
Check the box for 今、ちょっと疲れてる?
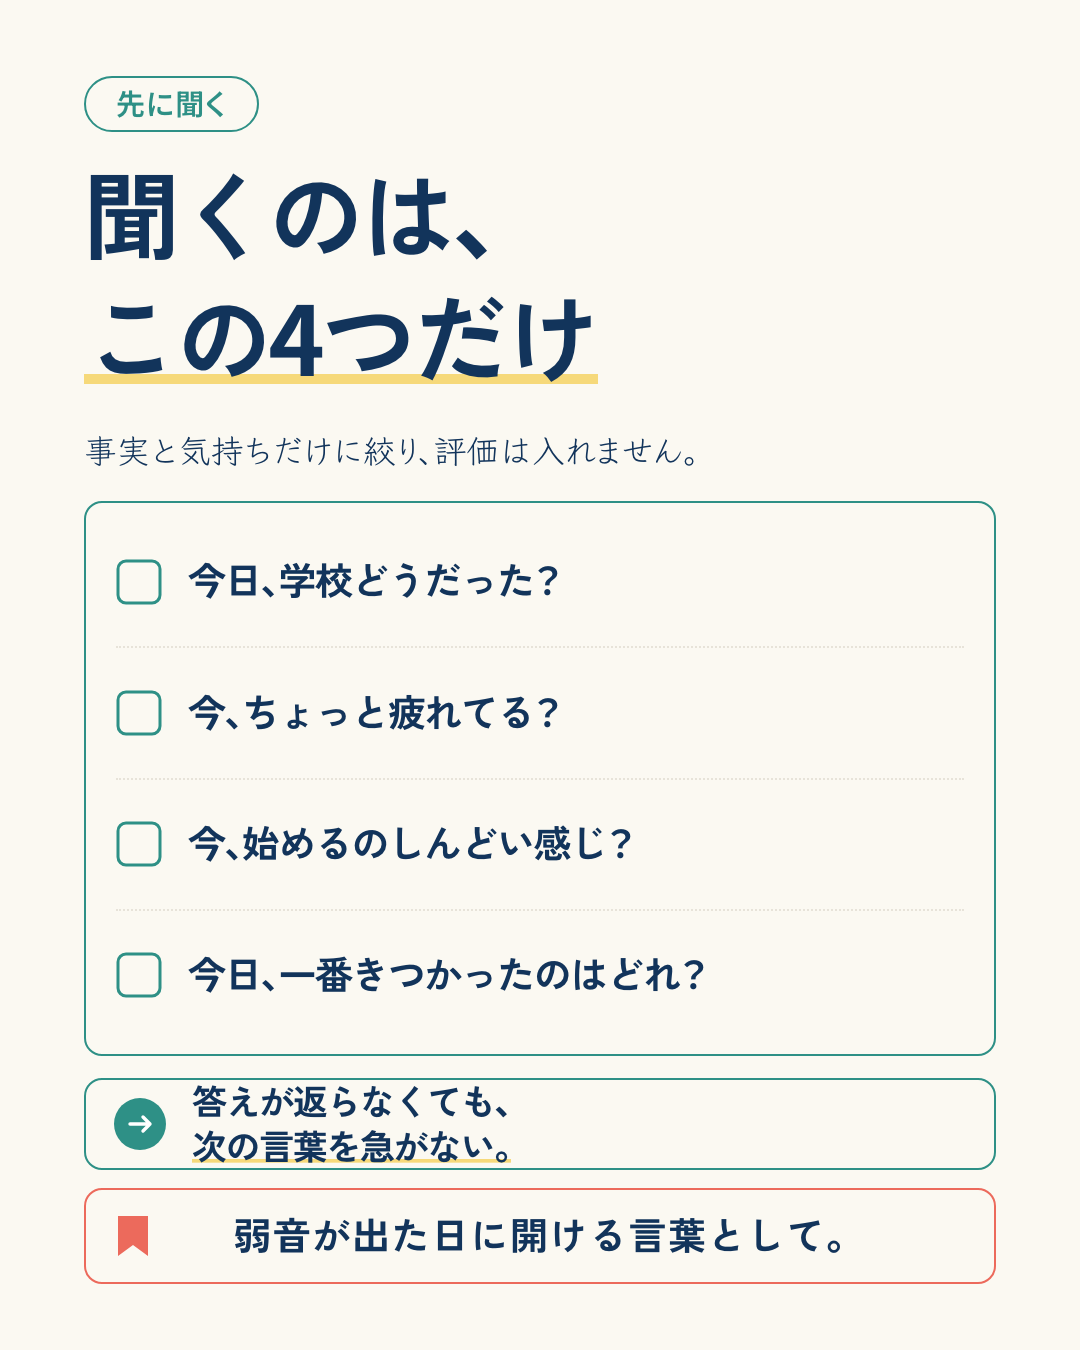click(139, 713)
